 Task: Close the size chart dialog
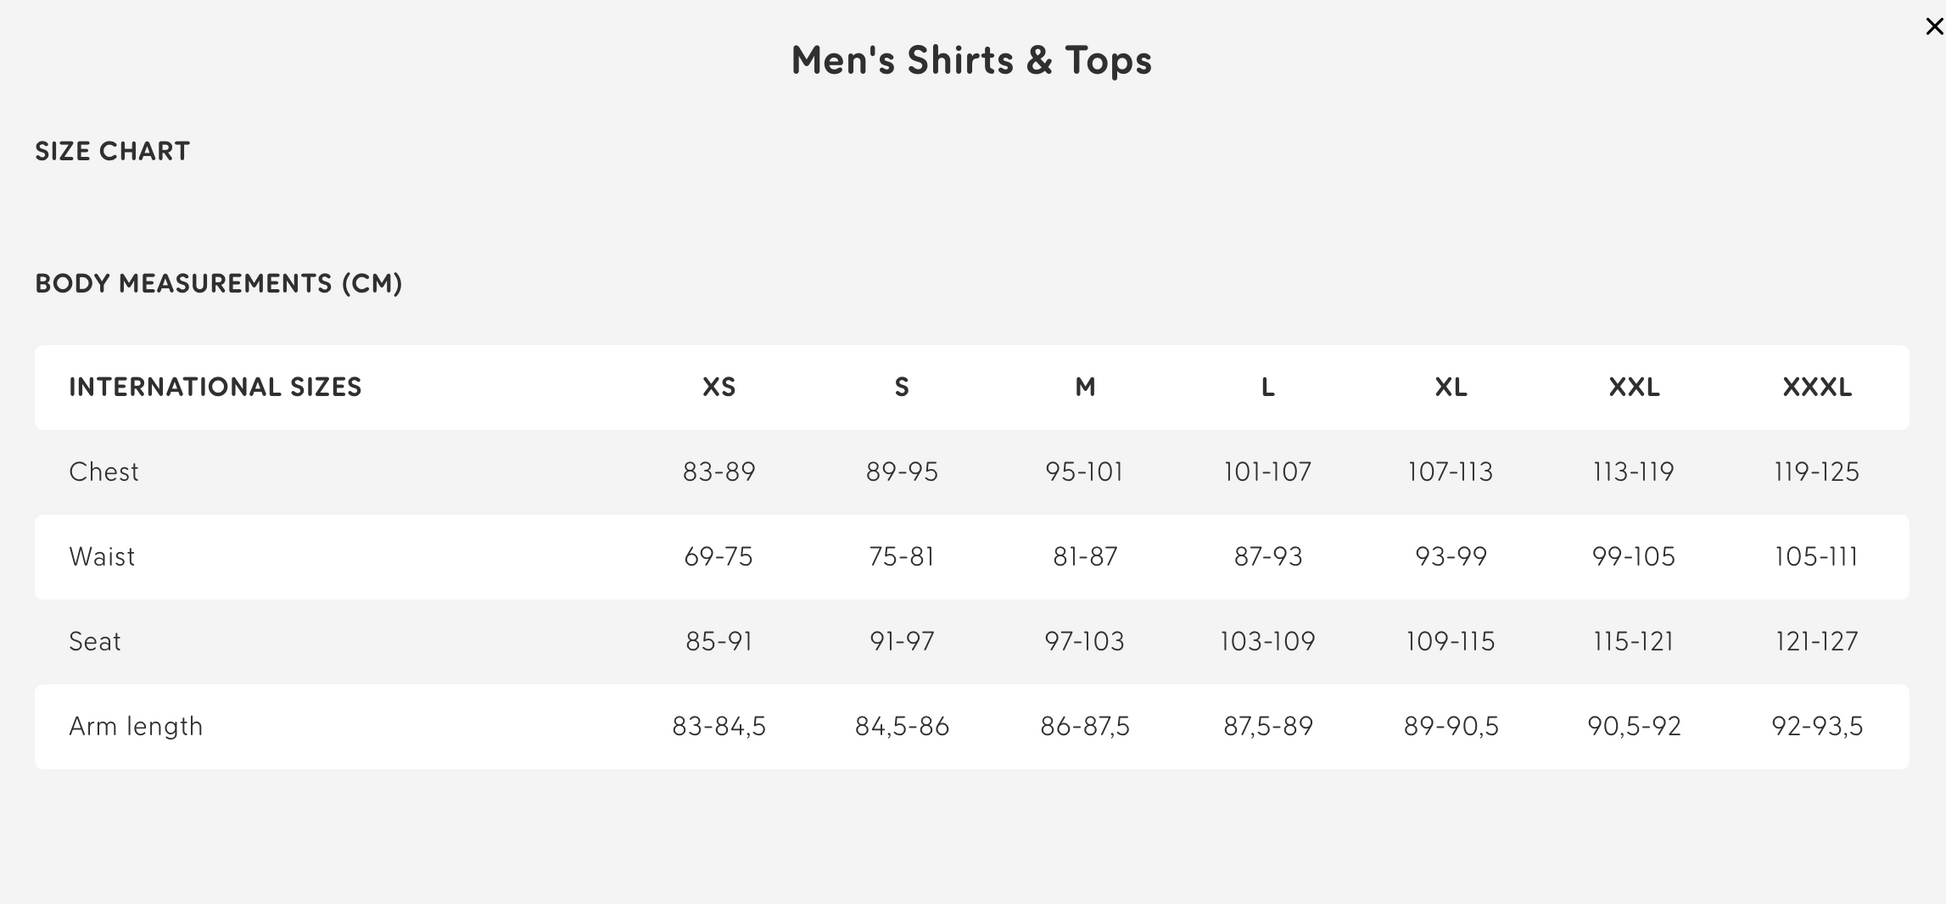(x=1935, y=26)
